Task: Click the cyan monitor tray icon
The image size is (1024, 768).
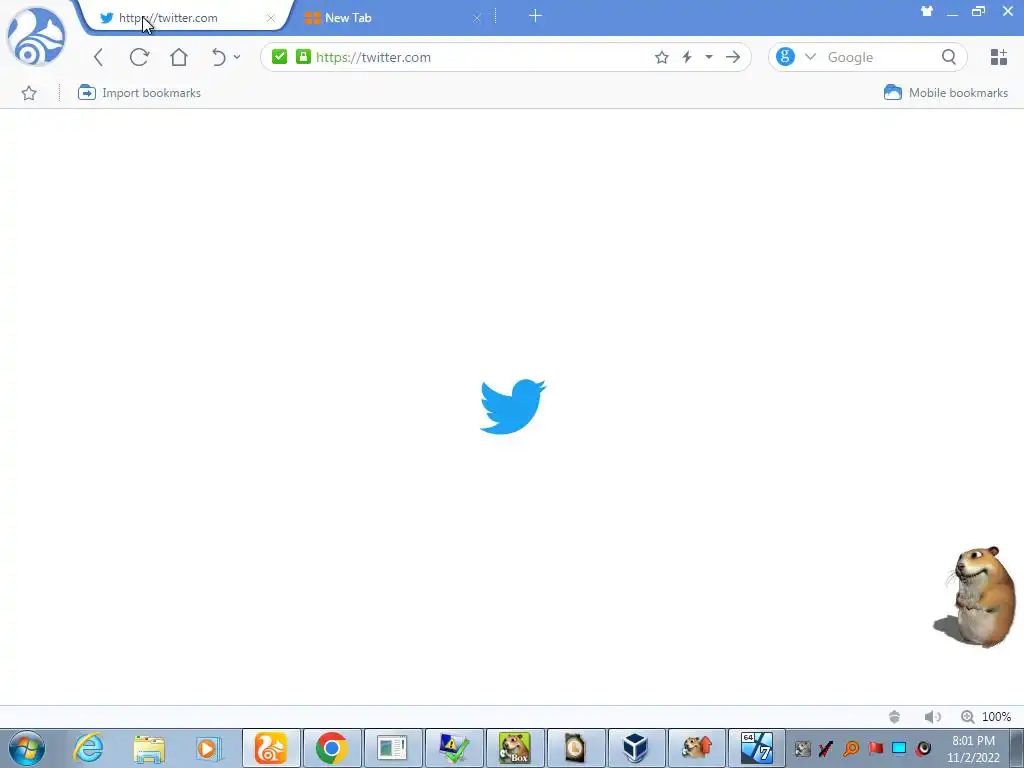Action: 899,748
